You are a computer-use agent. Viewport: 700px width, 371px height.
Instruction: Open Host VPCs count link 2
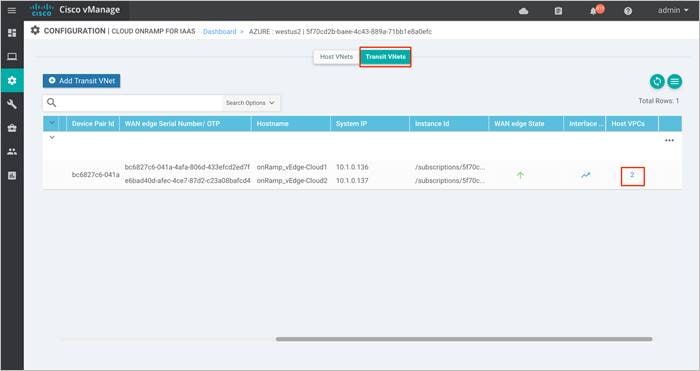pyautogui.click(x=632, y=175)
